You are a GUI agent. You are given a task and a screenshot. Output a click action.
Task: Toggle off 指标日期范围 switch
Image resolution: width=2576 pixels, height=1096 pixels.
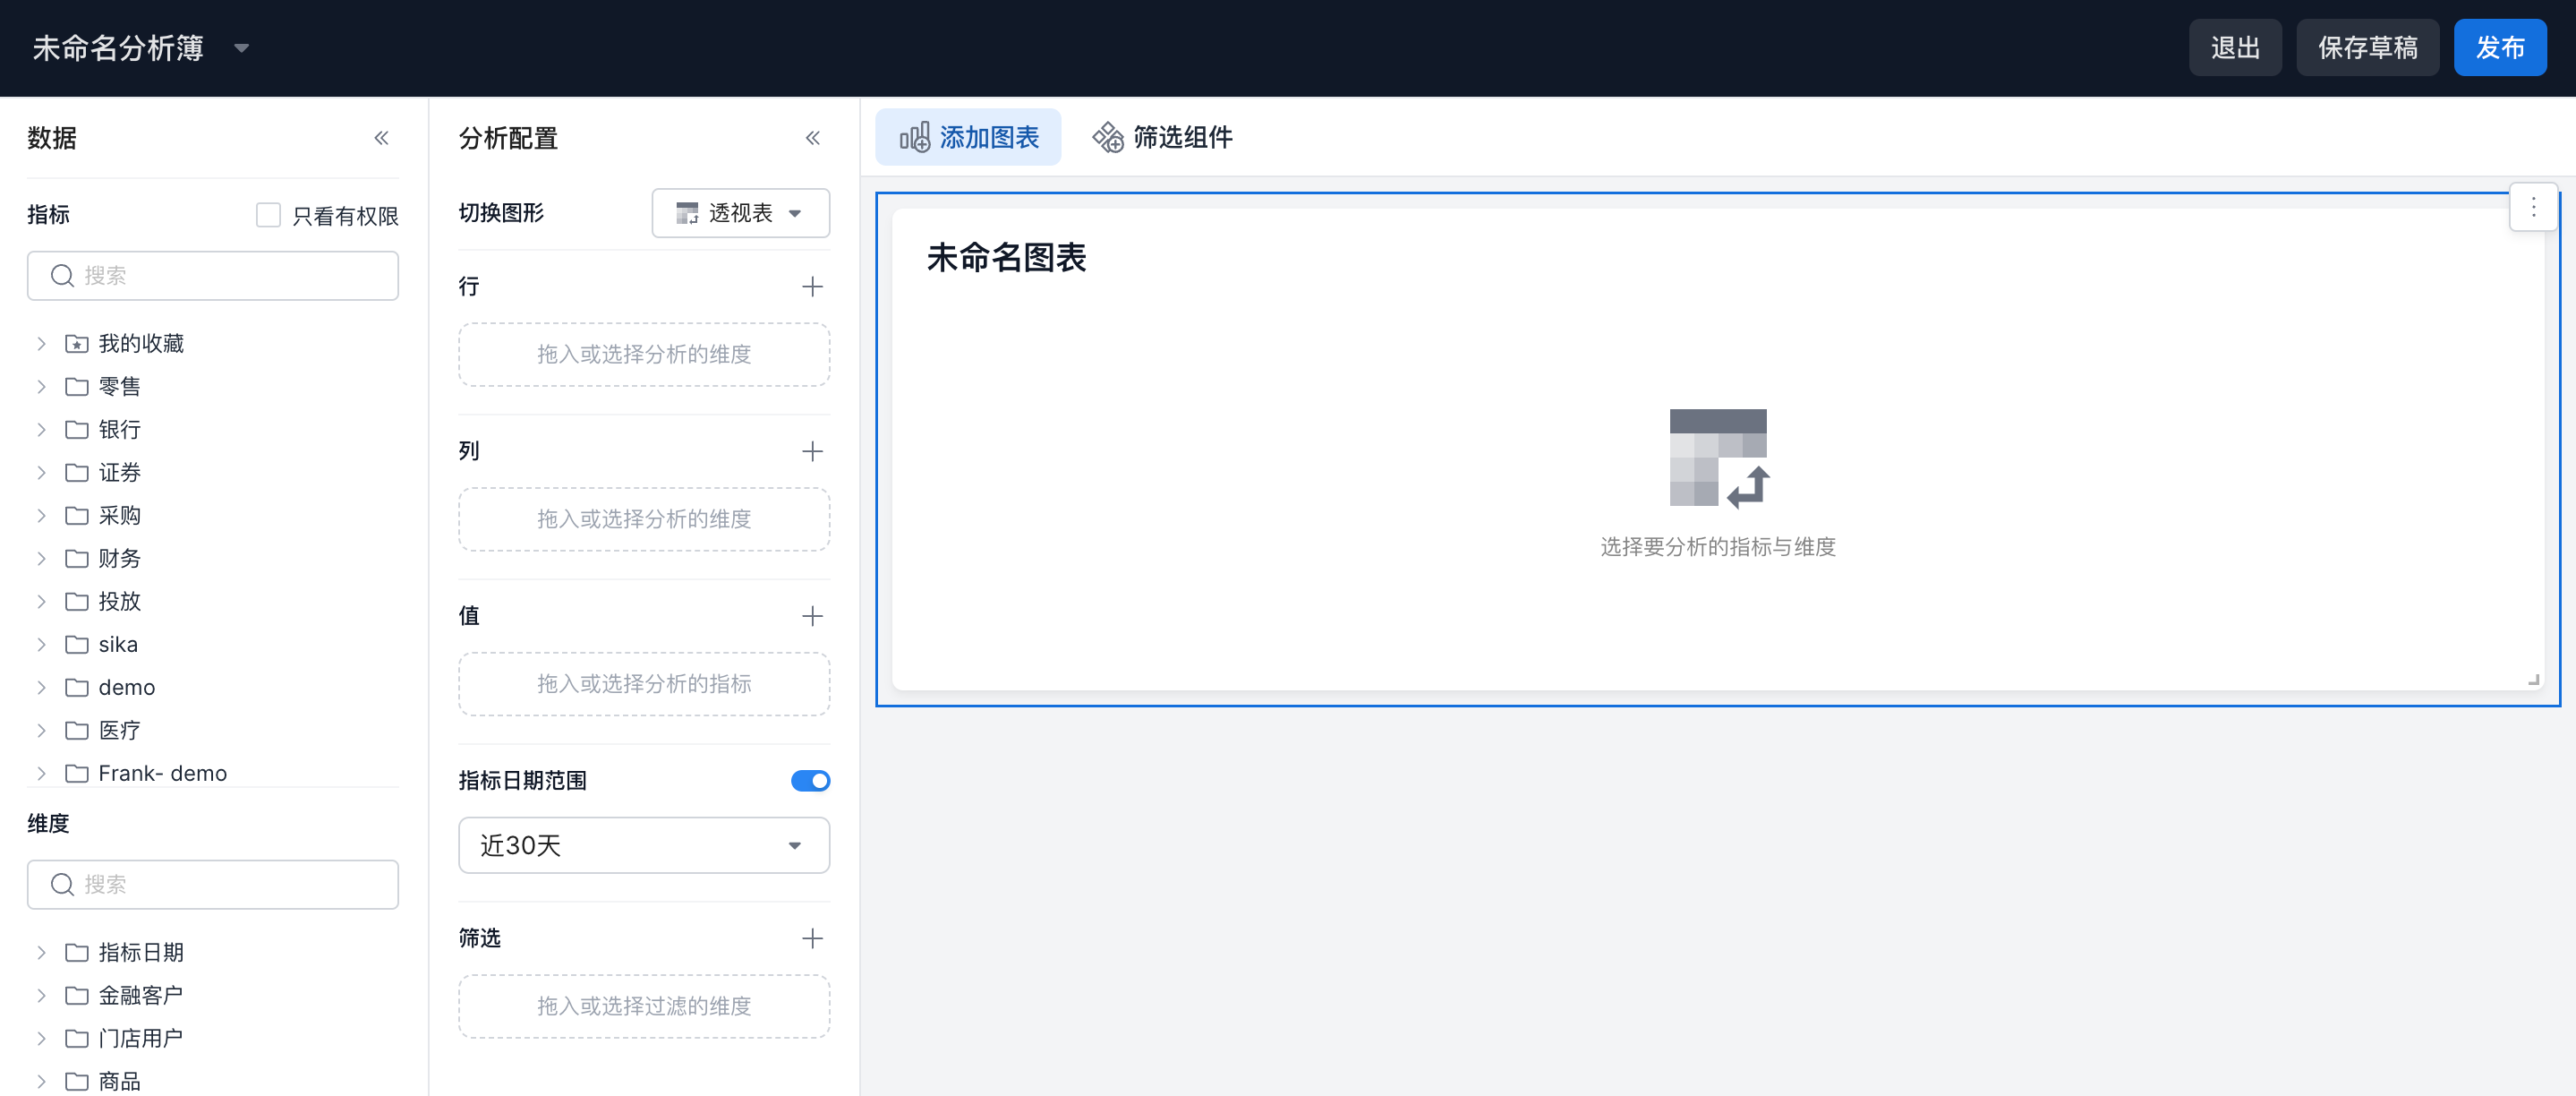point(810,781)
